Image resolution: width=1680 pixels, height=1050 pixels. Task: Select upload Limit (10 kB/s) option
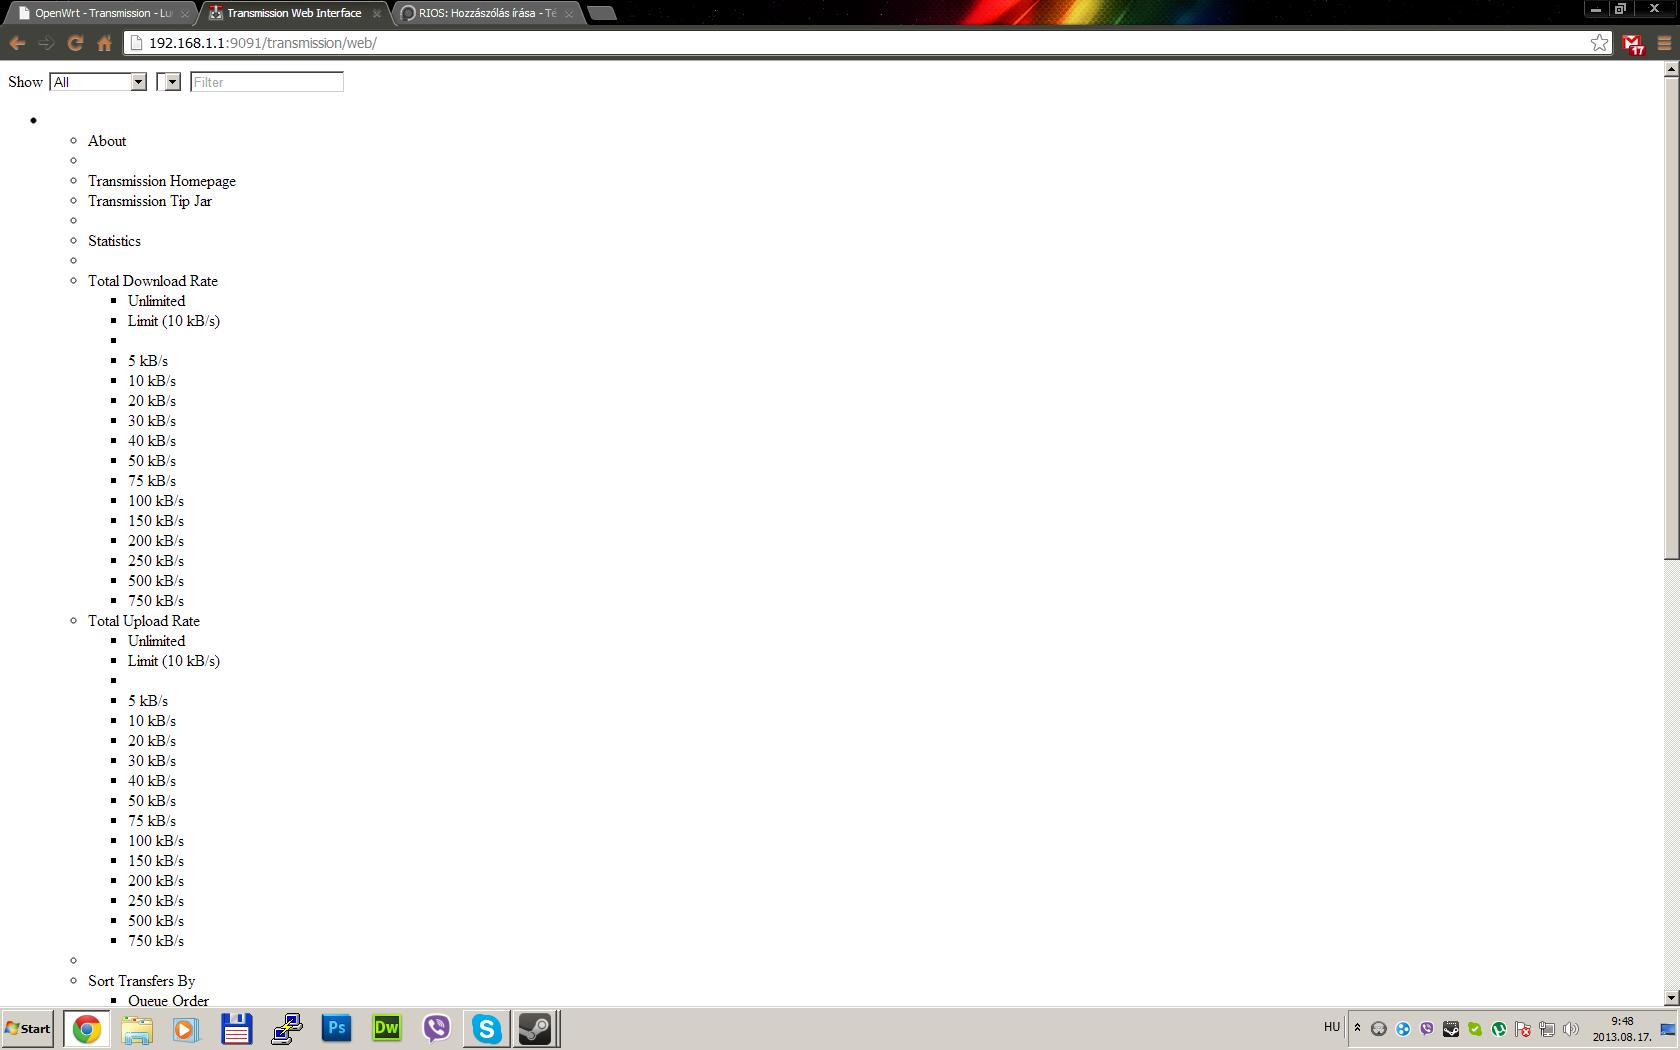pyautogui.click(x=174, y=661)
